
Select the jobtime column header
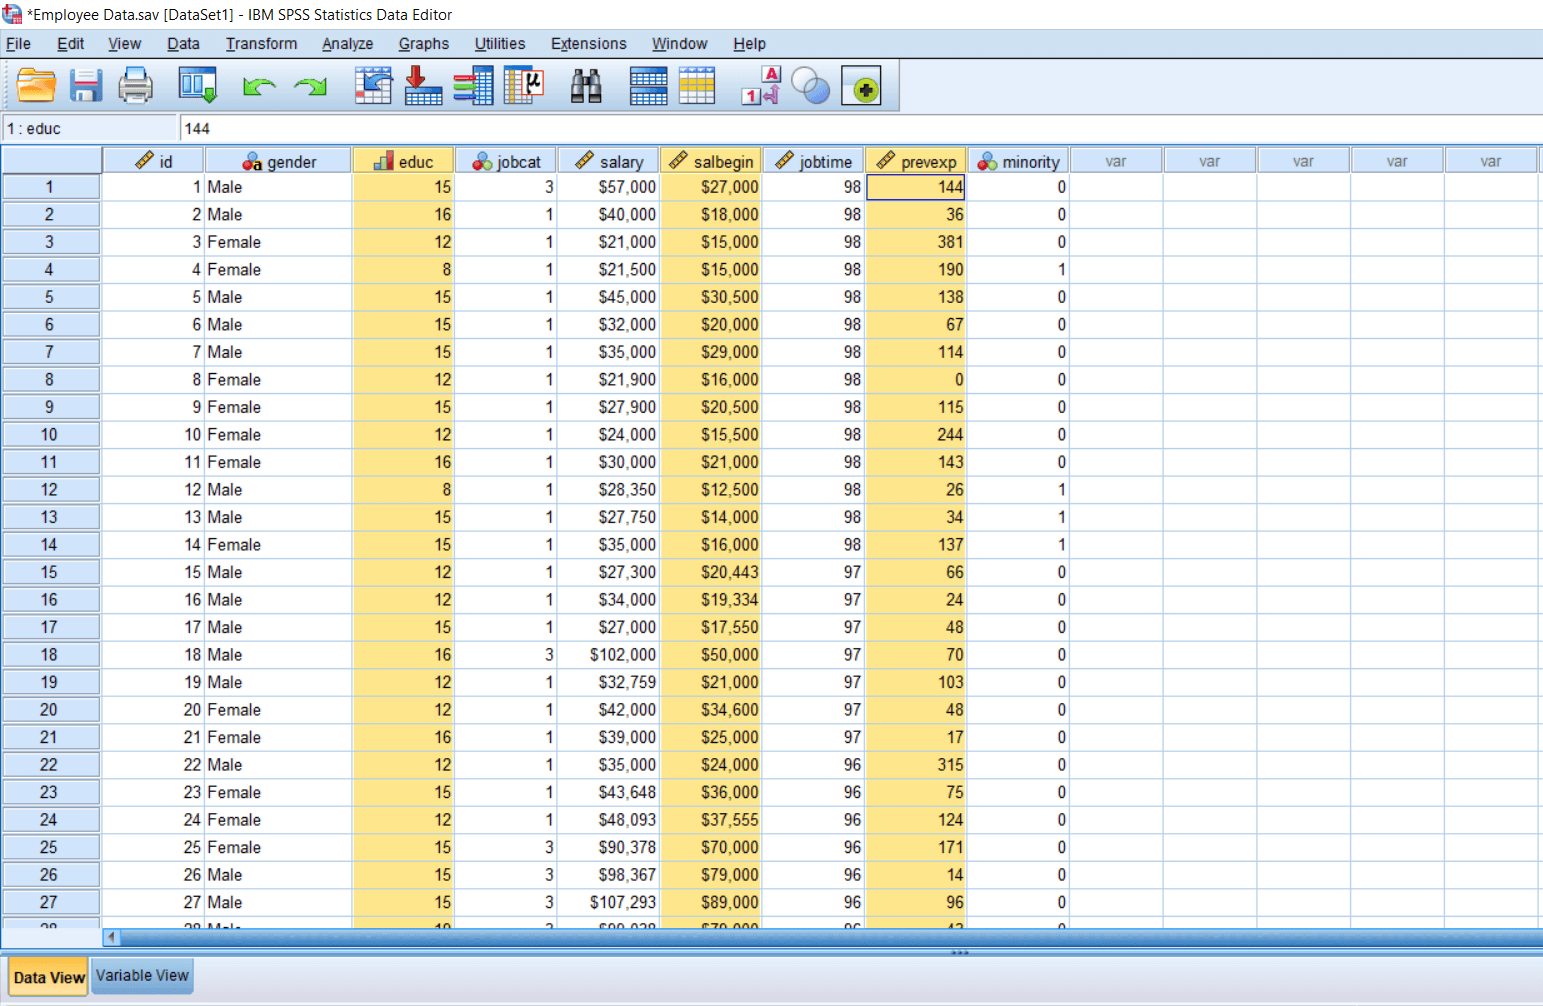tap(814, 161)
